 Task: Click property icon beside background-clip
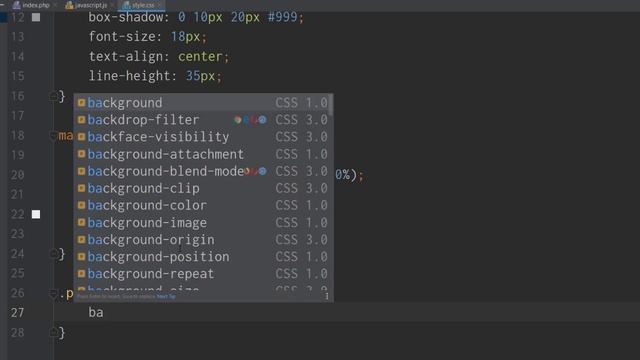tap(81, 188)
